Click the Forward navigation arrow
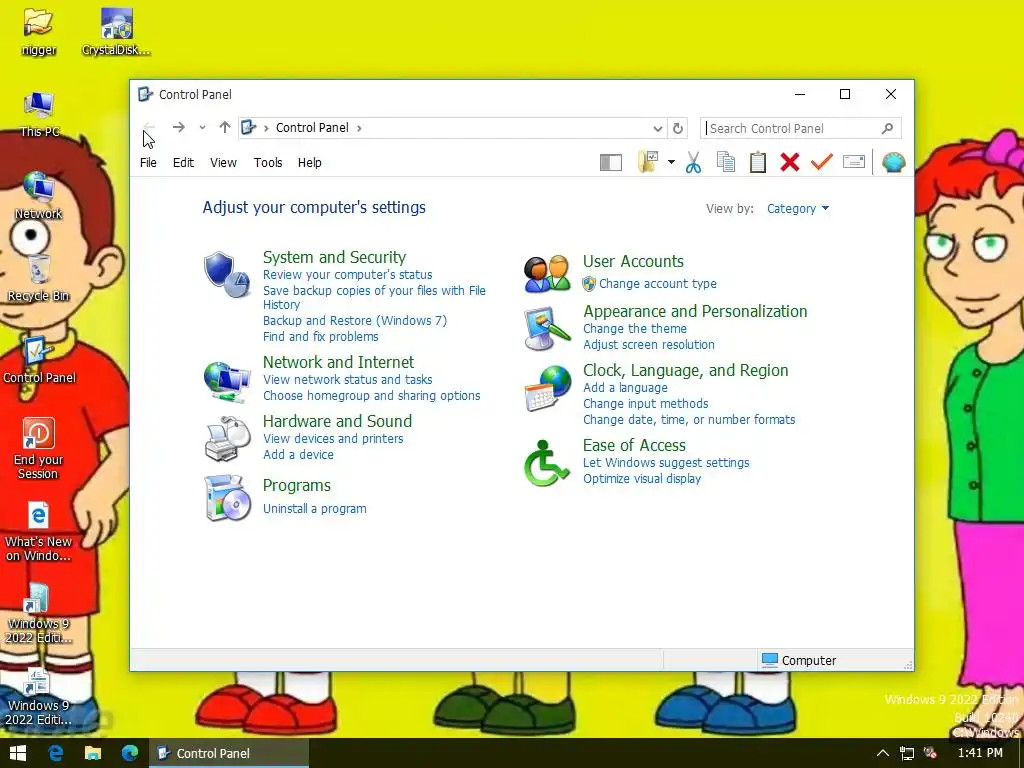 (178, 127)
